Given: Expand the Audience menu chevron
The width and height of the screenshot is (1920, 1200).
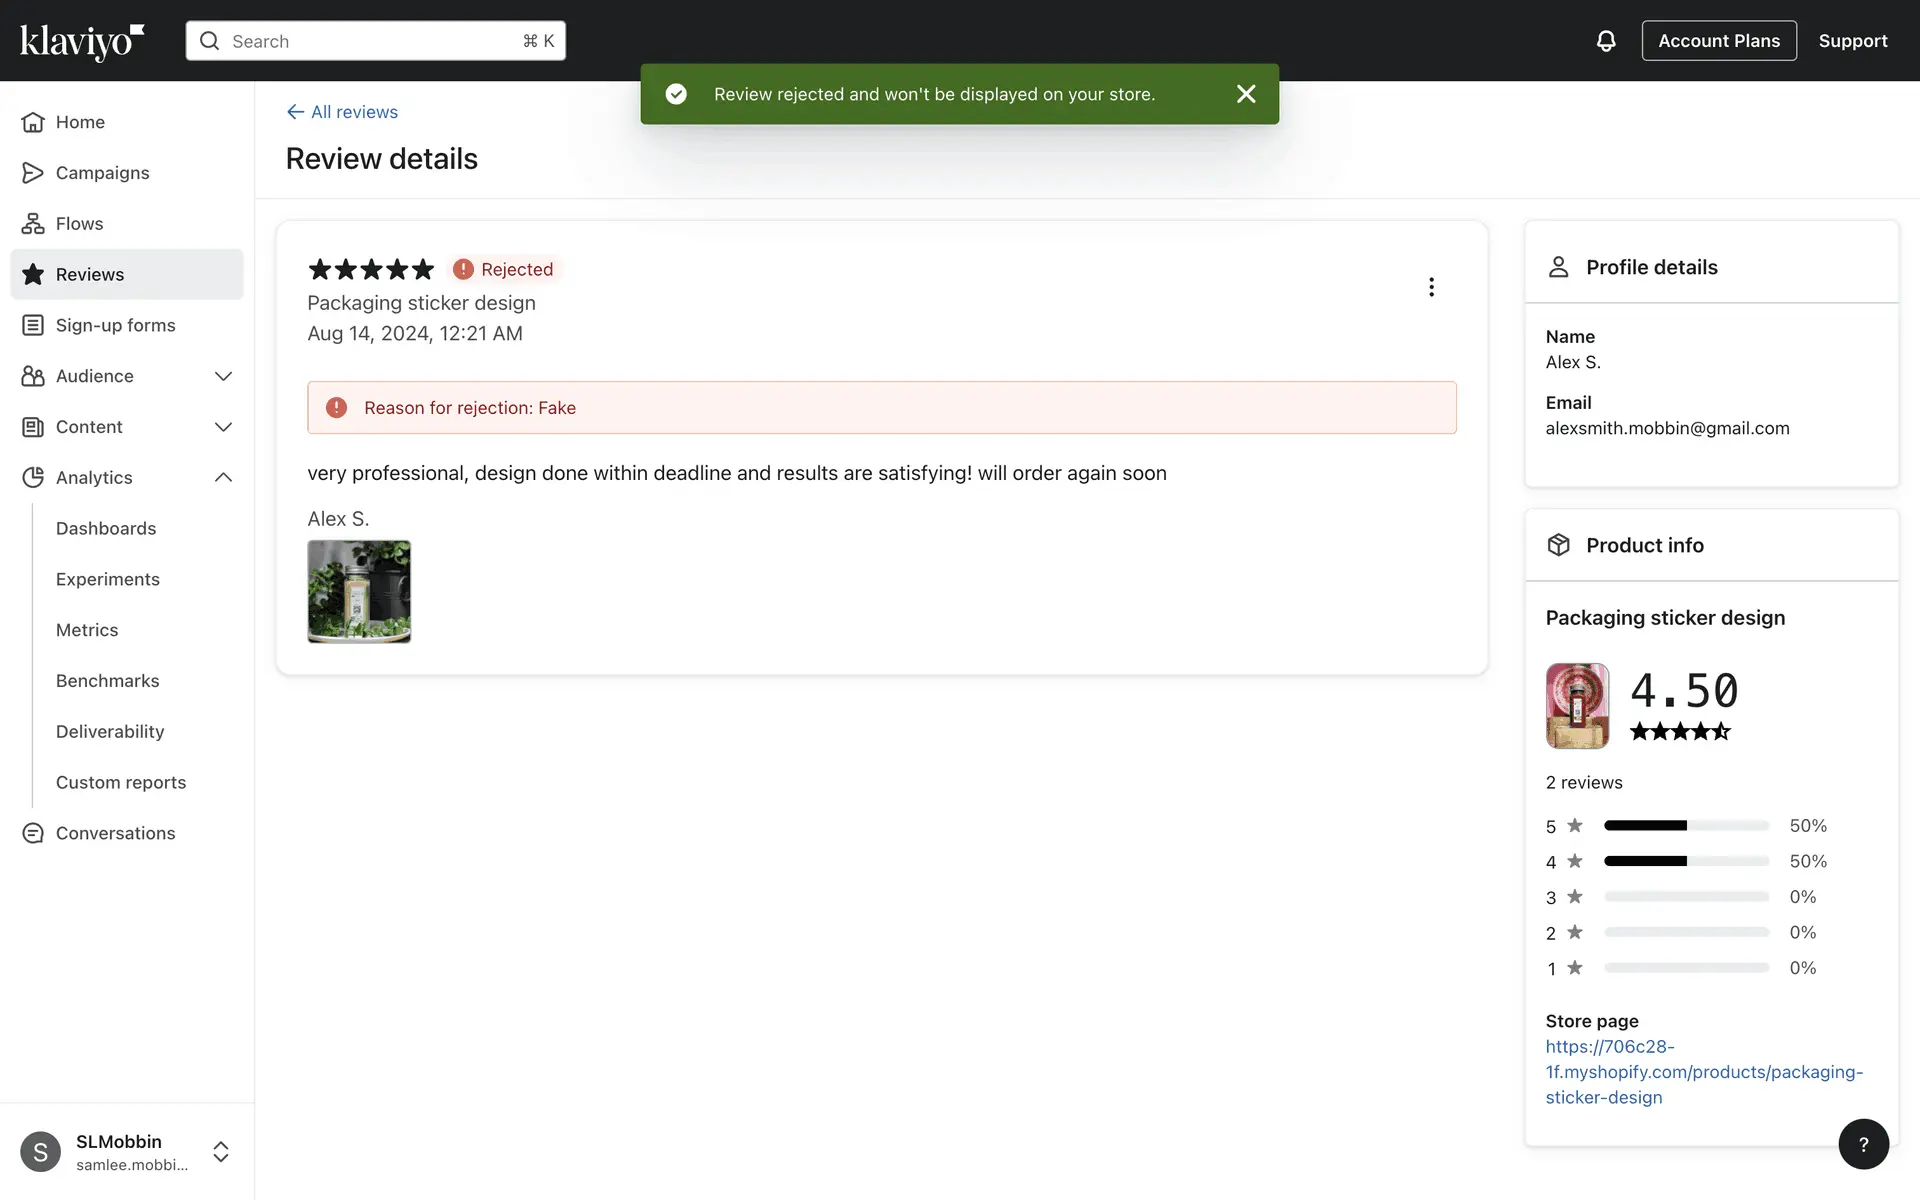Looking at the screenshot, I should [x=223, y=376].
